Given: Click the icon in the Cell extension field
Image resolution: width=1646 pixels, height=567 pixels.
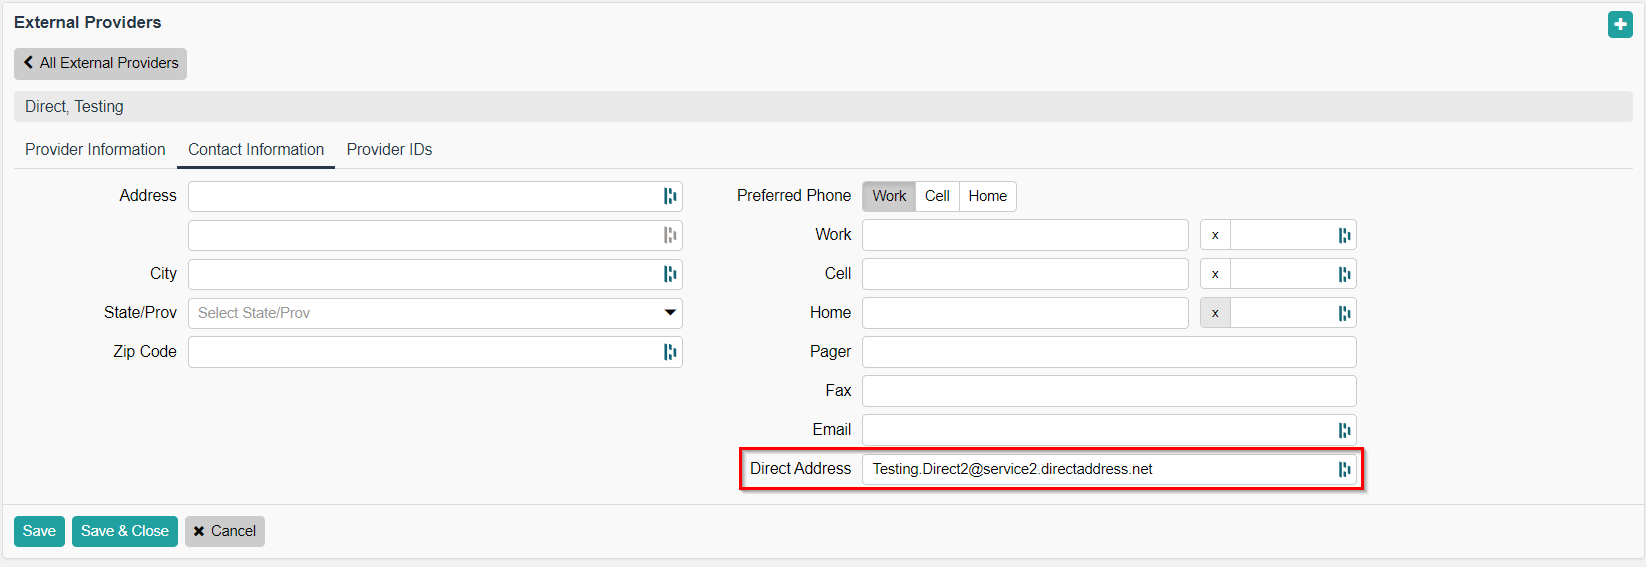Looking at the screenshot, I should pos(1344,274).
